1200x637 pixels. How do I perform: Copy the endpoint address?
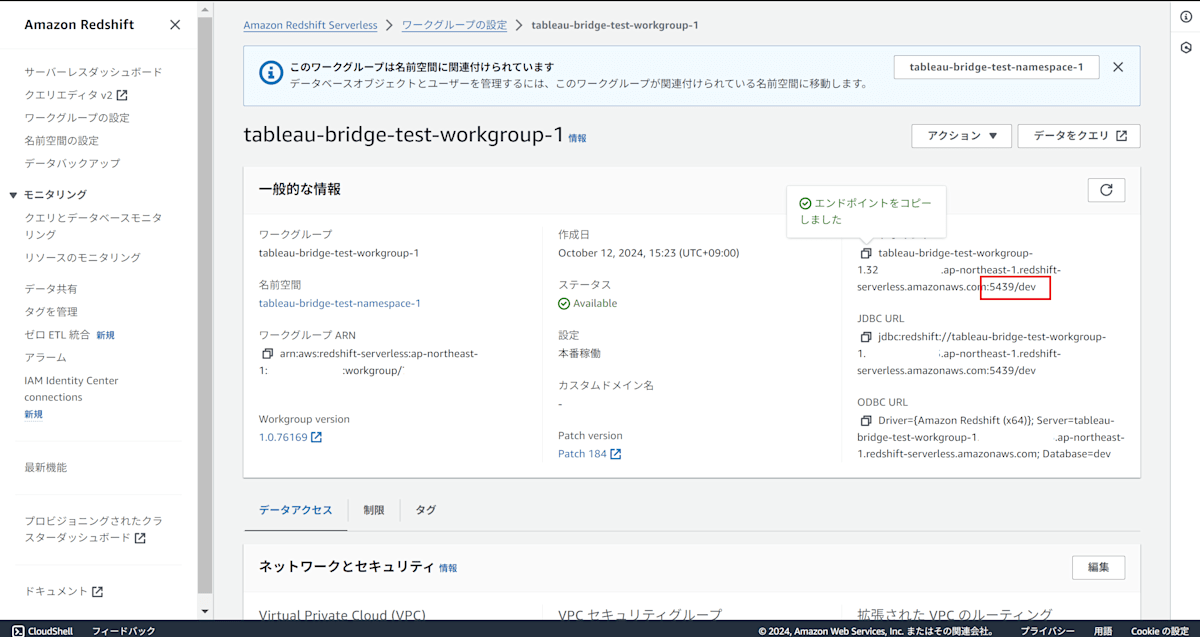point(866,254)
